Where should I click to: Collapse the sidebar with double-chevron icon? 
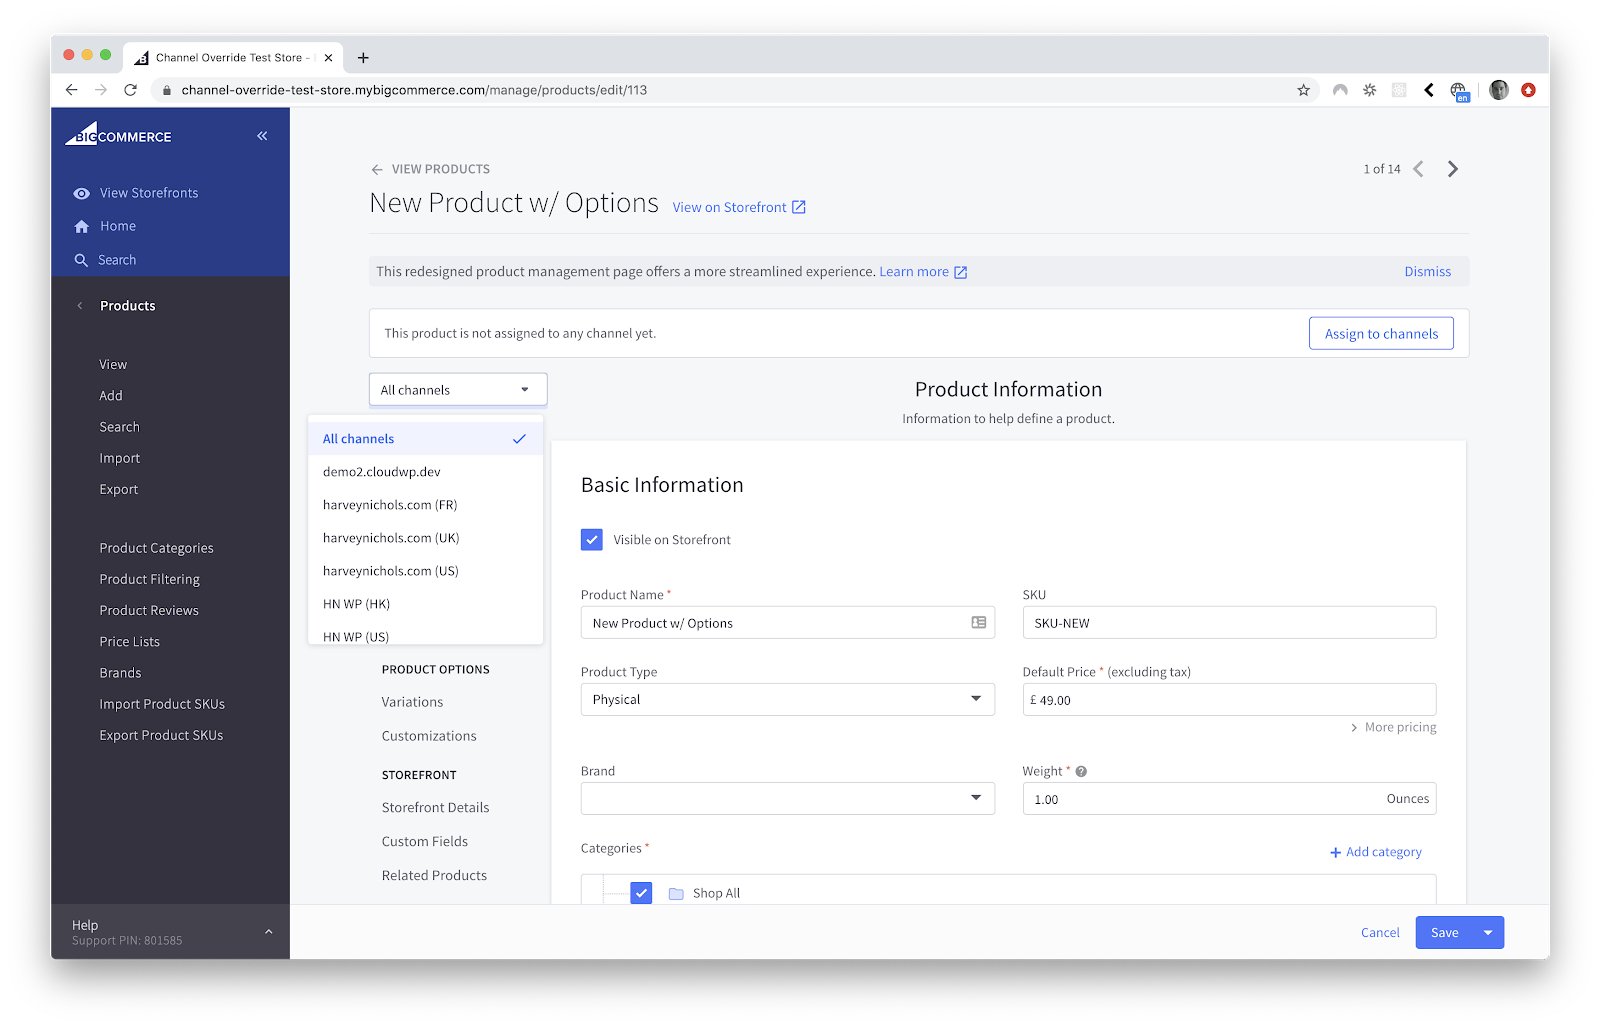262,136
